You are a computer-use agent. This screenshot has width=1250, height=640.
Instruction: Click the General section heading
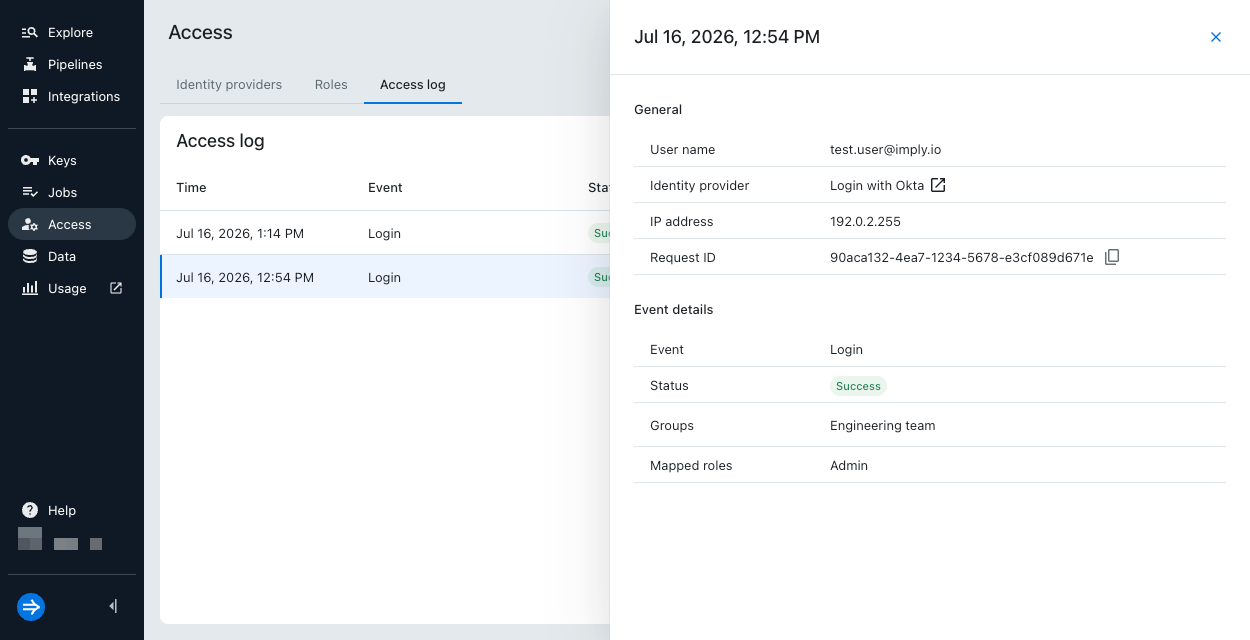point(658,109)
